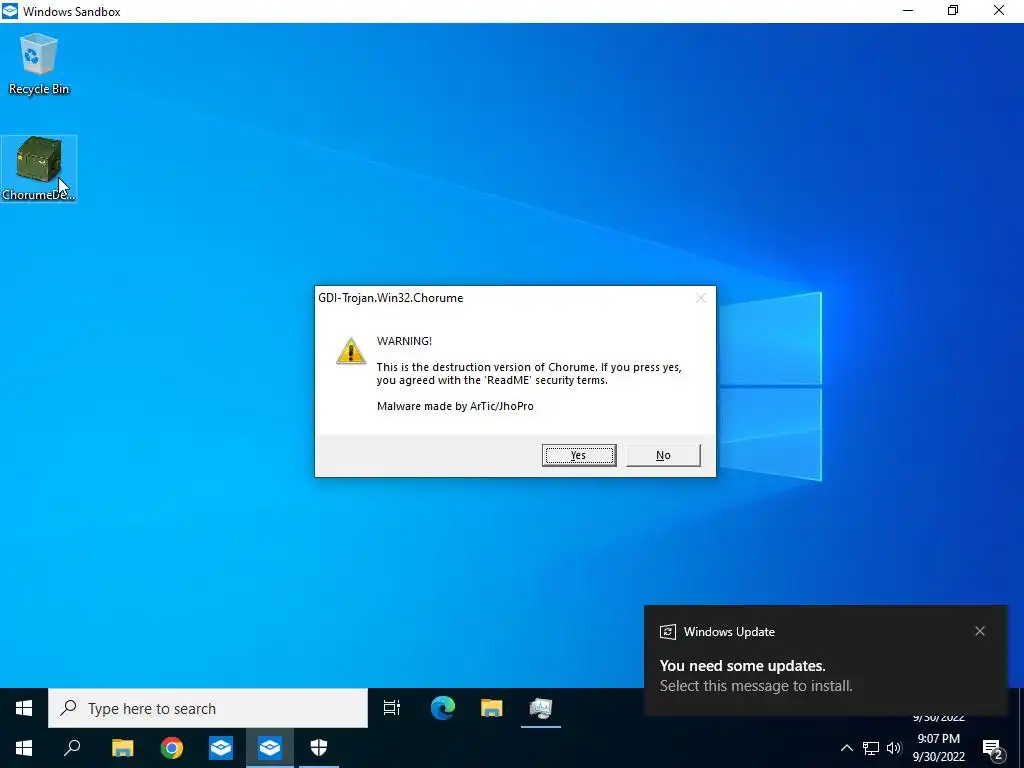Image resolution: width=1024 pixels, height=768 pixels.
Task: Open File Explorer in the sandbox taskbar
Action: pyautogui.click(x=491, y=708)
